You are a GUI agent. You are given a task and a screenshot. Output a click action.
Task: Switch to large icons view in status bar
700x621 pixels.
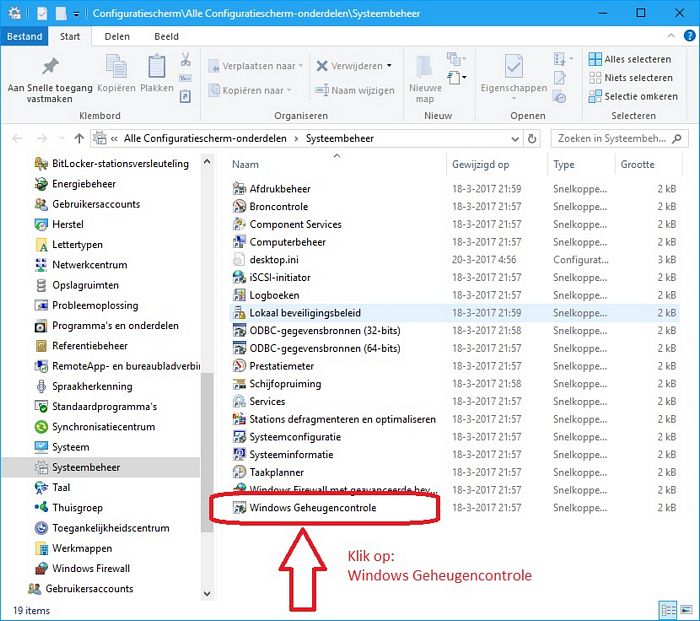[686, 610]
